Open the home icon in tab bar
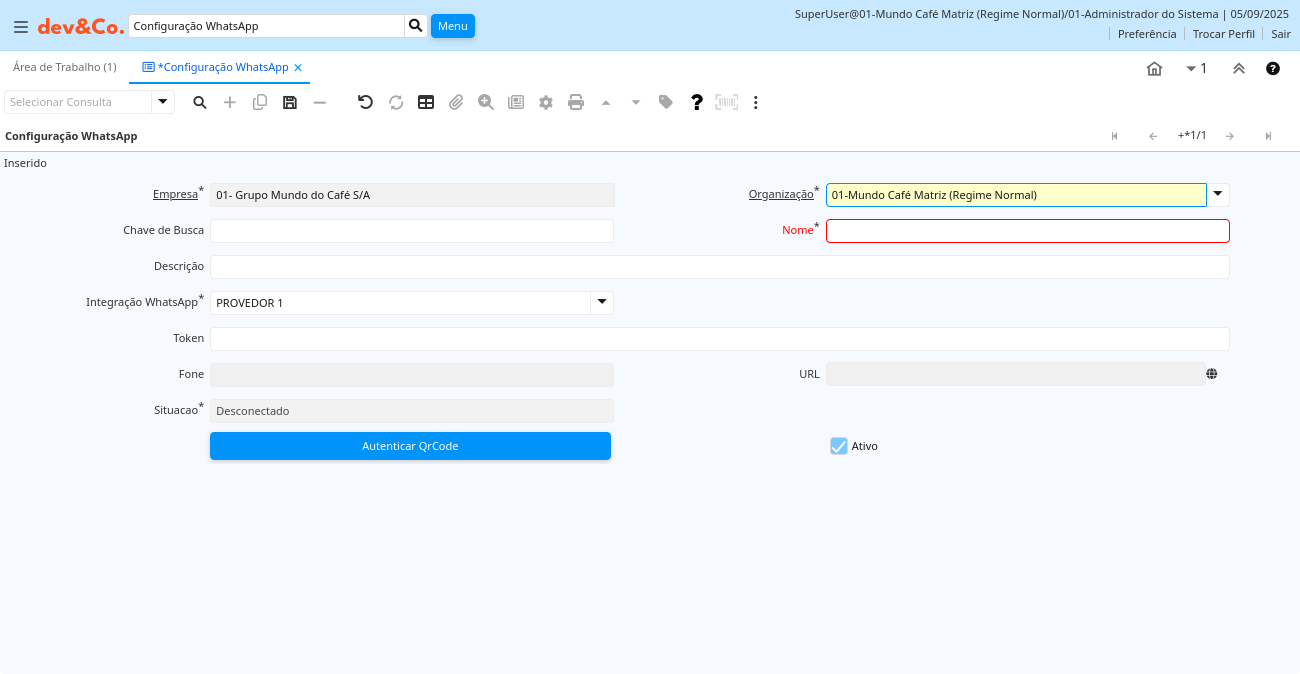The image size is (1300, 674). (1154, 69)
